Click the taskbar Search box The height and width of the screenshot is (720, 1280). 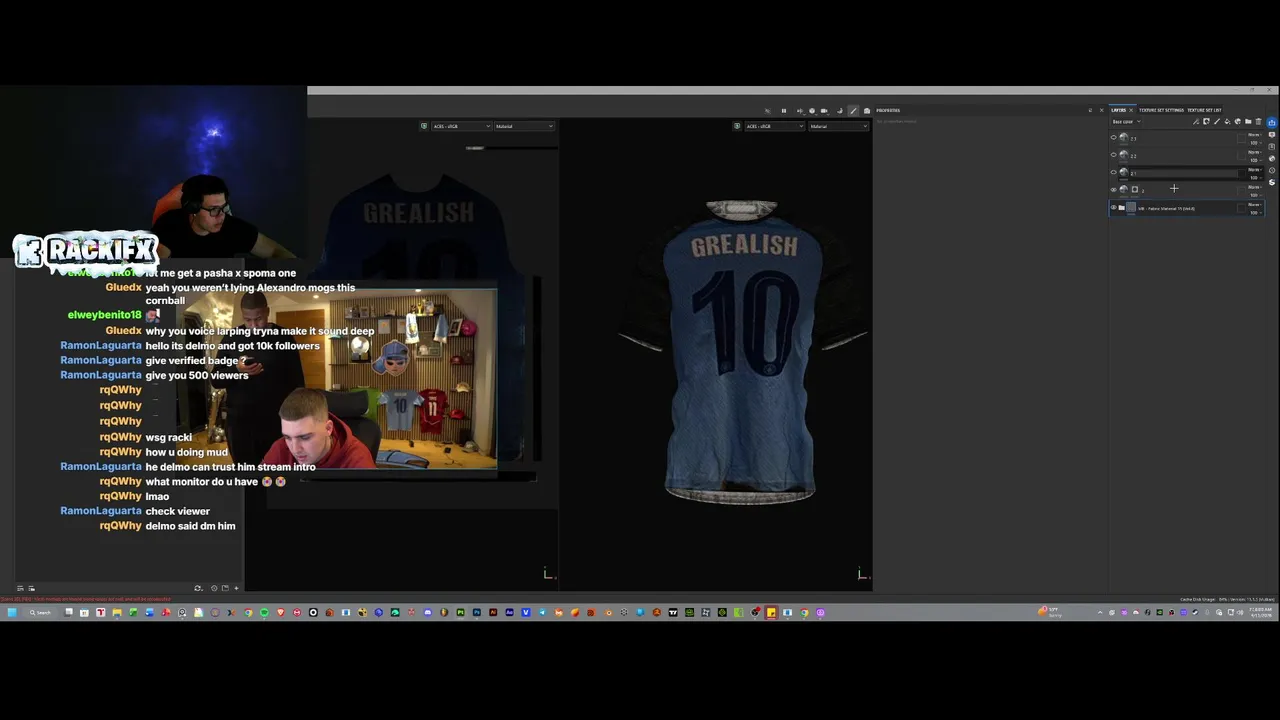point(40,612)
